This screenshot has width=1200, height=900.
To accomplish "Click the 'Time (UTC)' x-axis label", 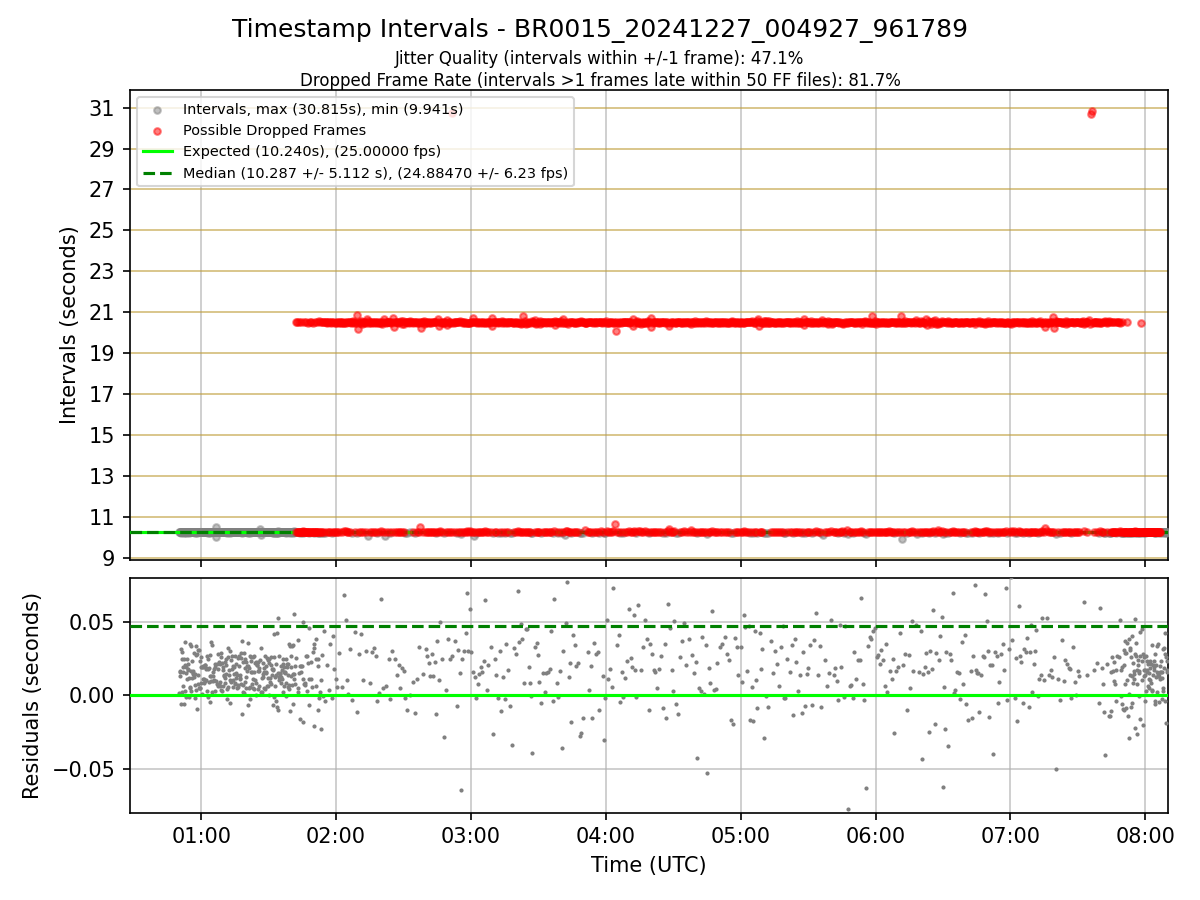I will [x=648, y=865].
